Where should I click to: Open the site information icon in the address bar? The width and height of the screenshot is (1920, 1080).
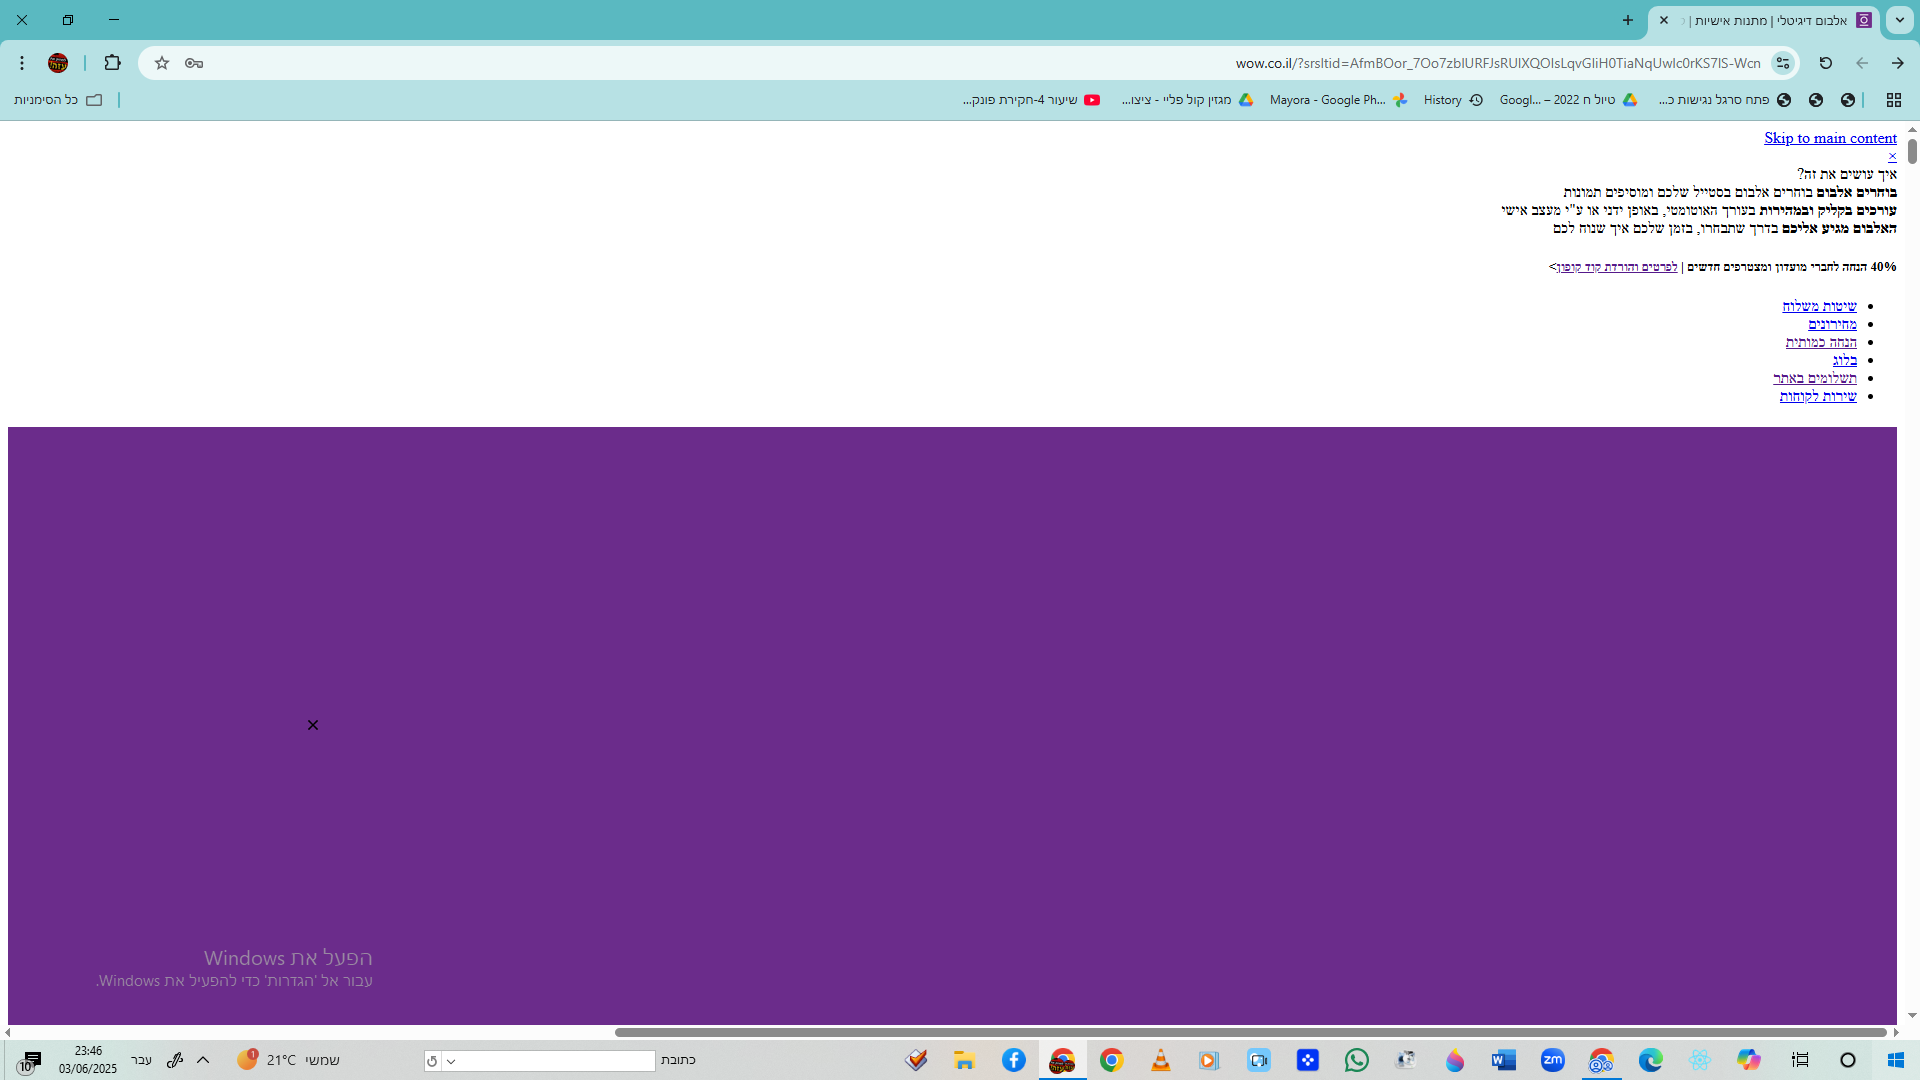[1783, 63]
